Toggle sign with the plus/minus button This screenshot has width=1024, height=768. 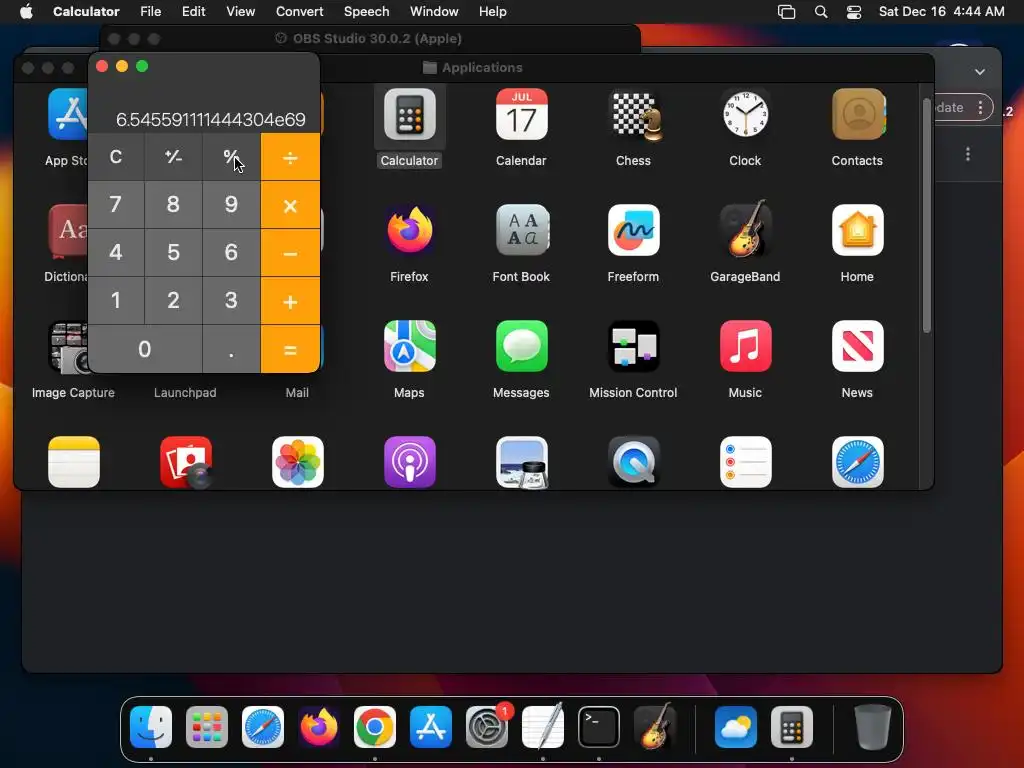click(173, 157)
